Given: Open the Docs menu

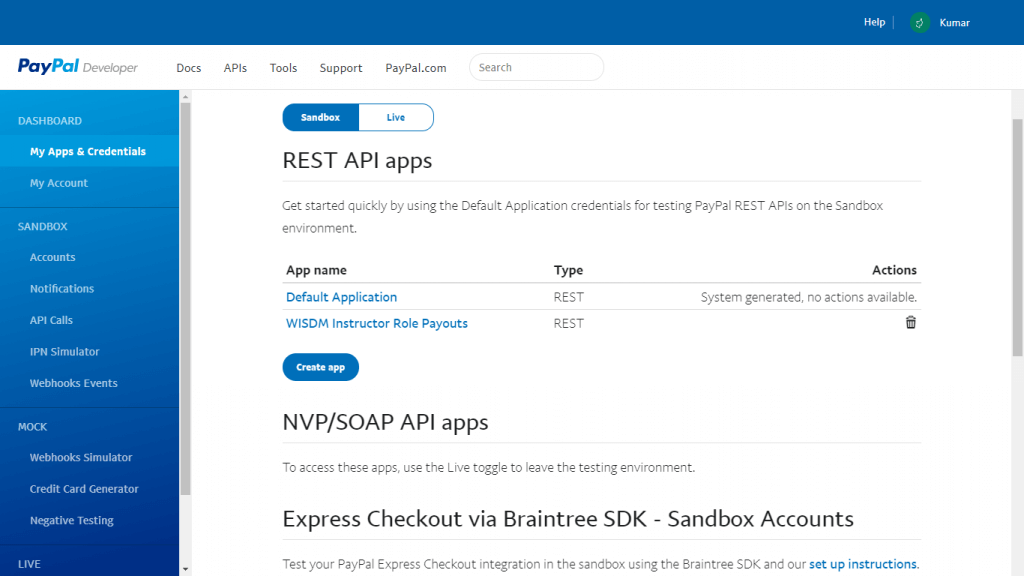Looking at the screenshot, I should 188,67.
